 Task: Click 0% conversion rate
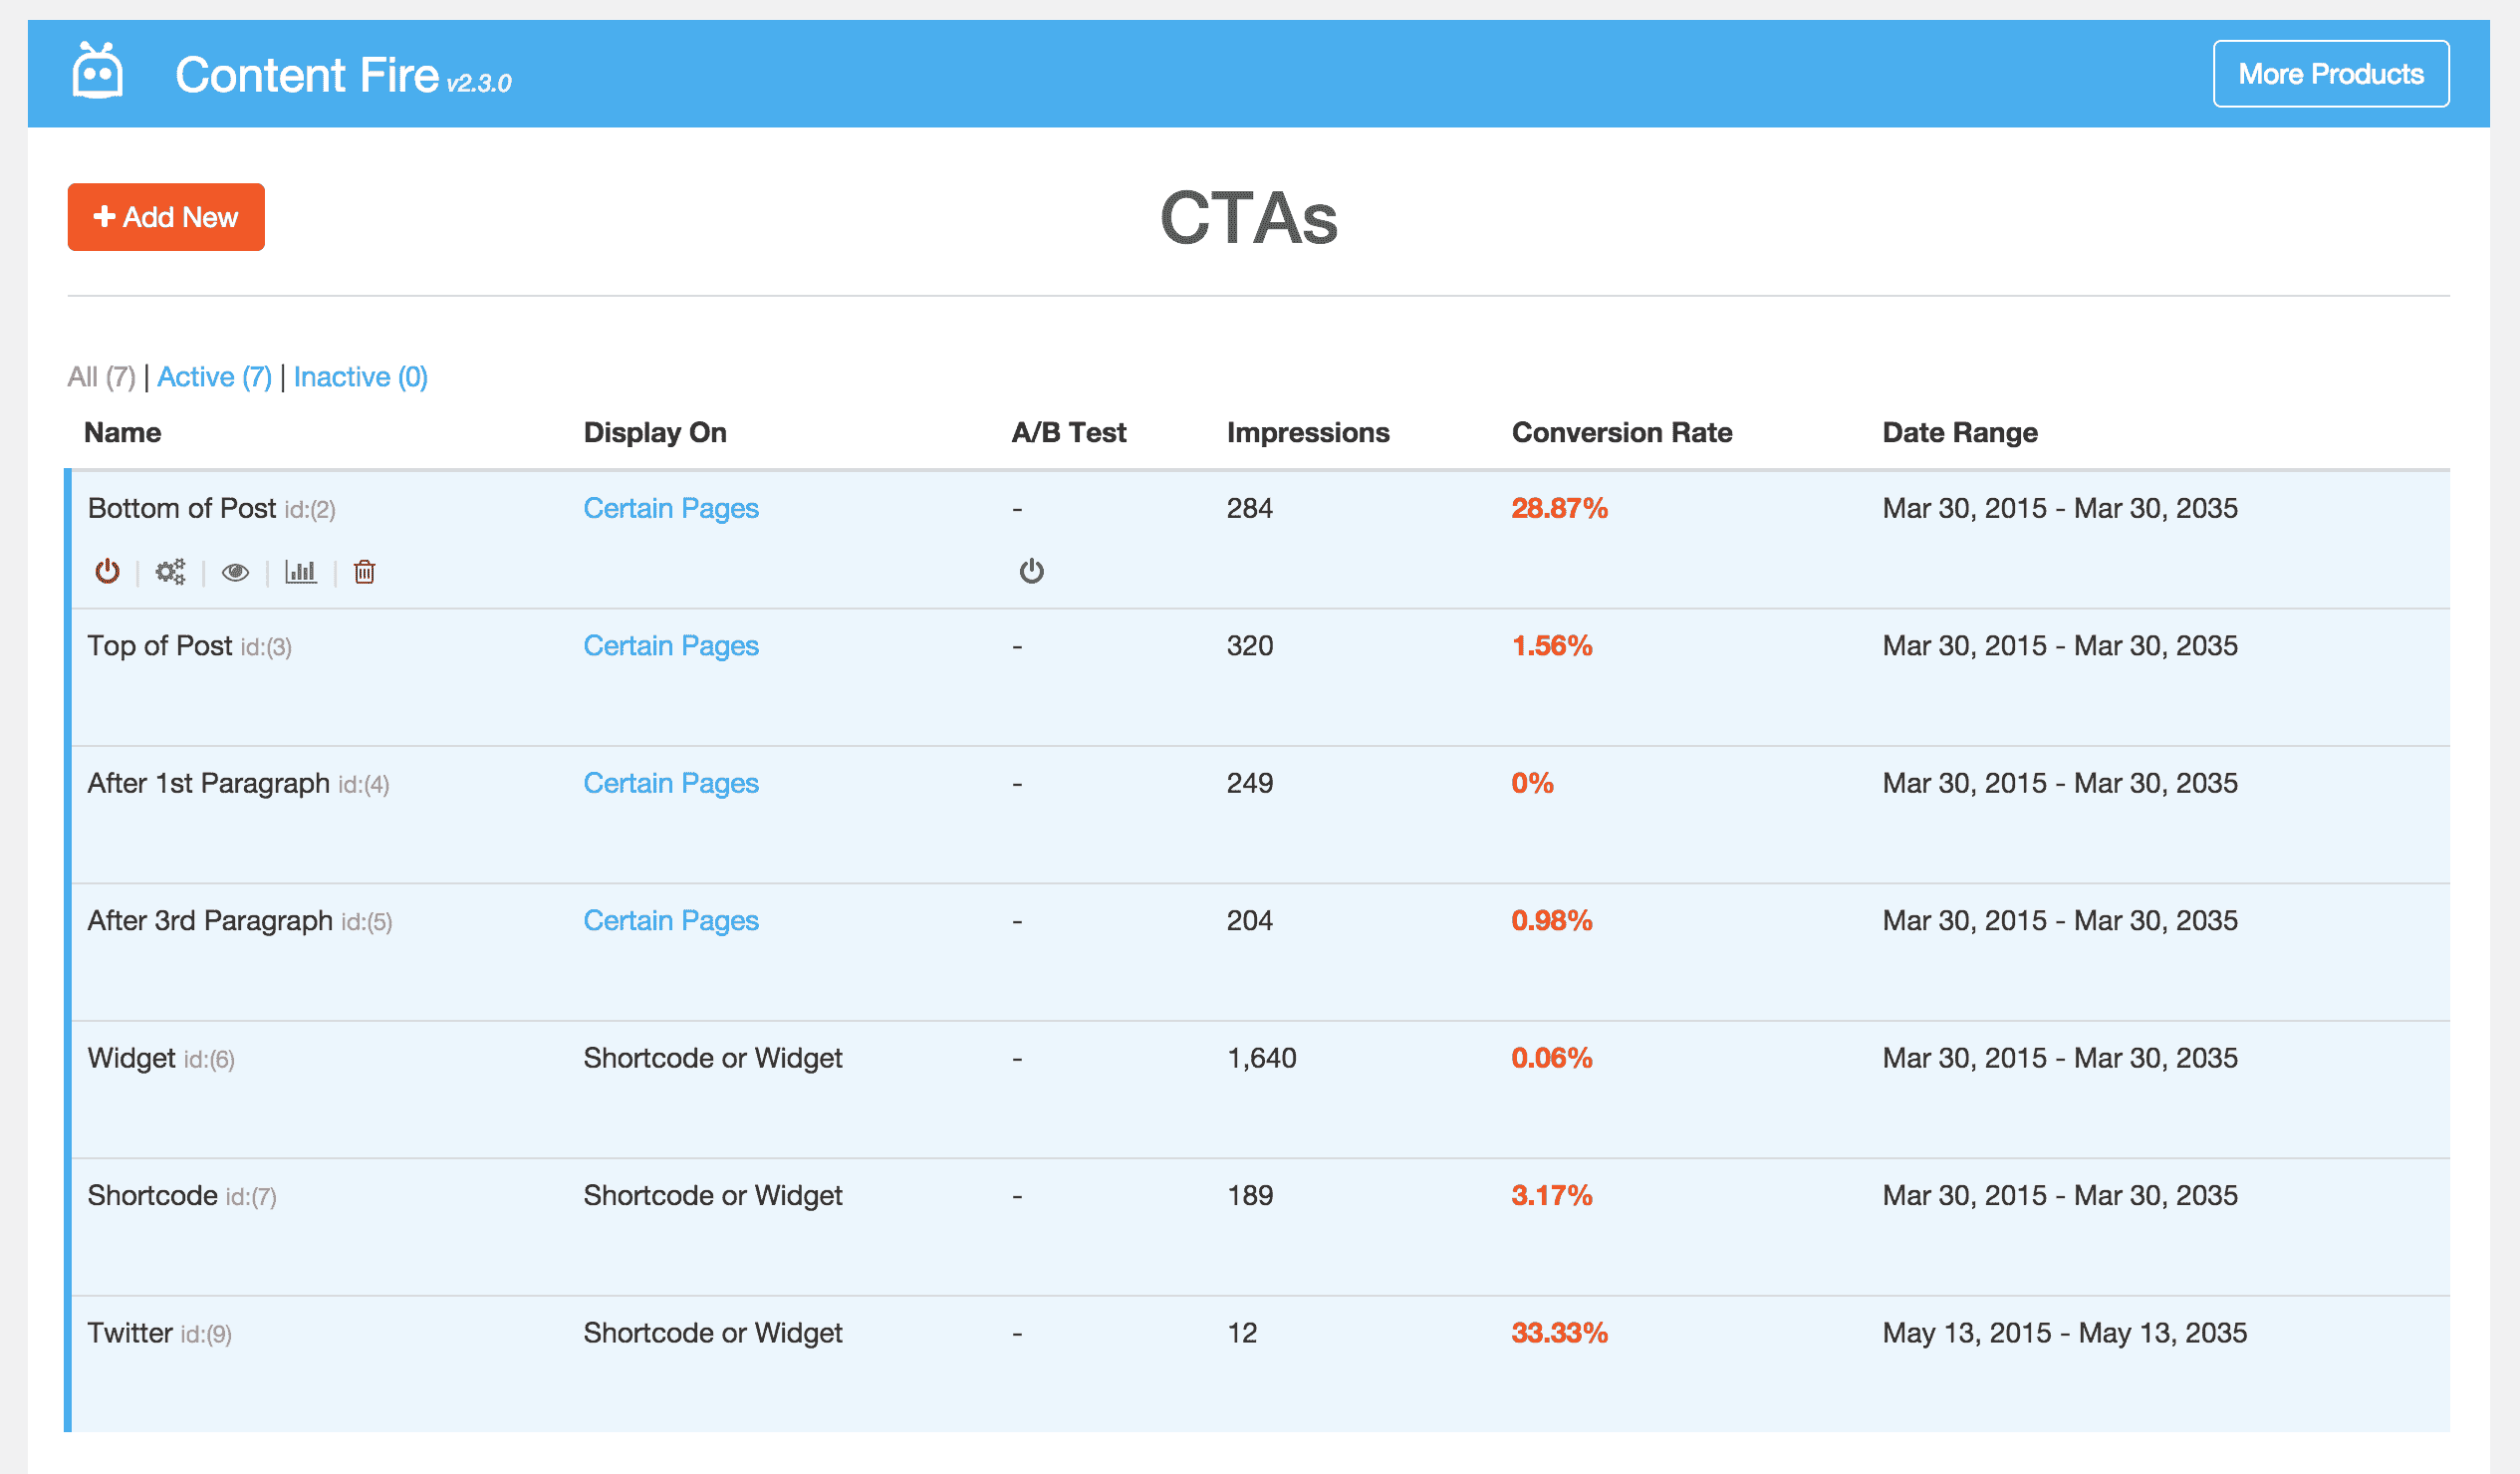pyautogui.click(x=1532, y=783)
